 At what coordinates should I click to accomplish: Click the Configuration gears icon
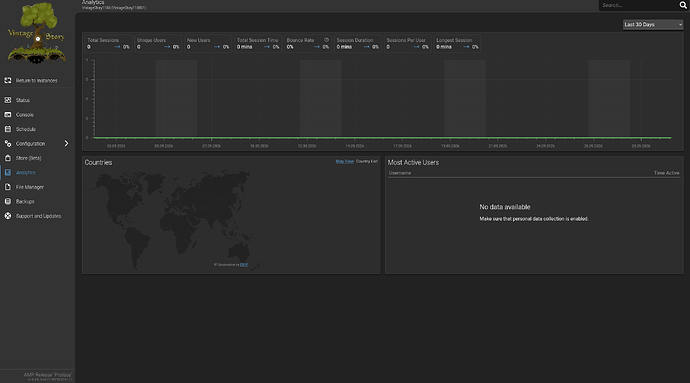7,144
